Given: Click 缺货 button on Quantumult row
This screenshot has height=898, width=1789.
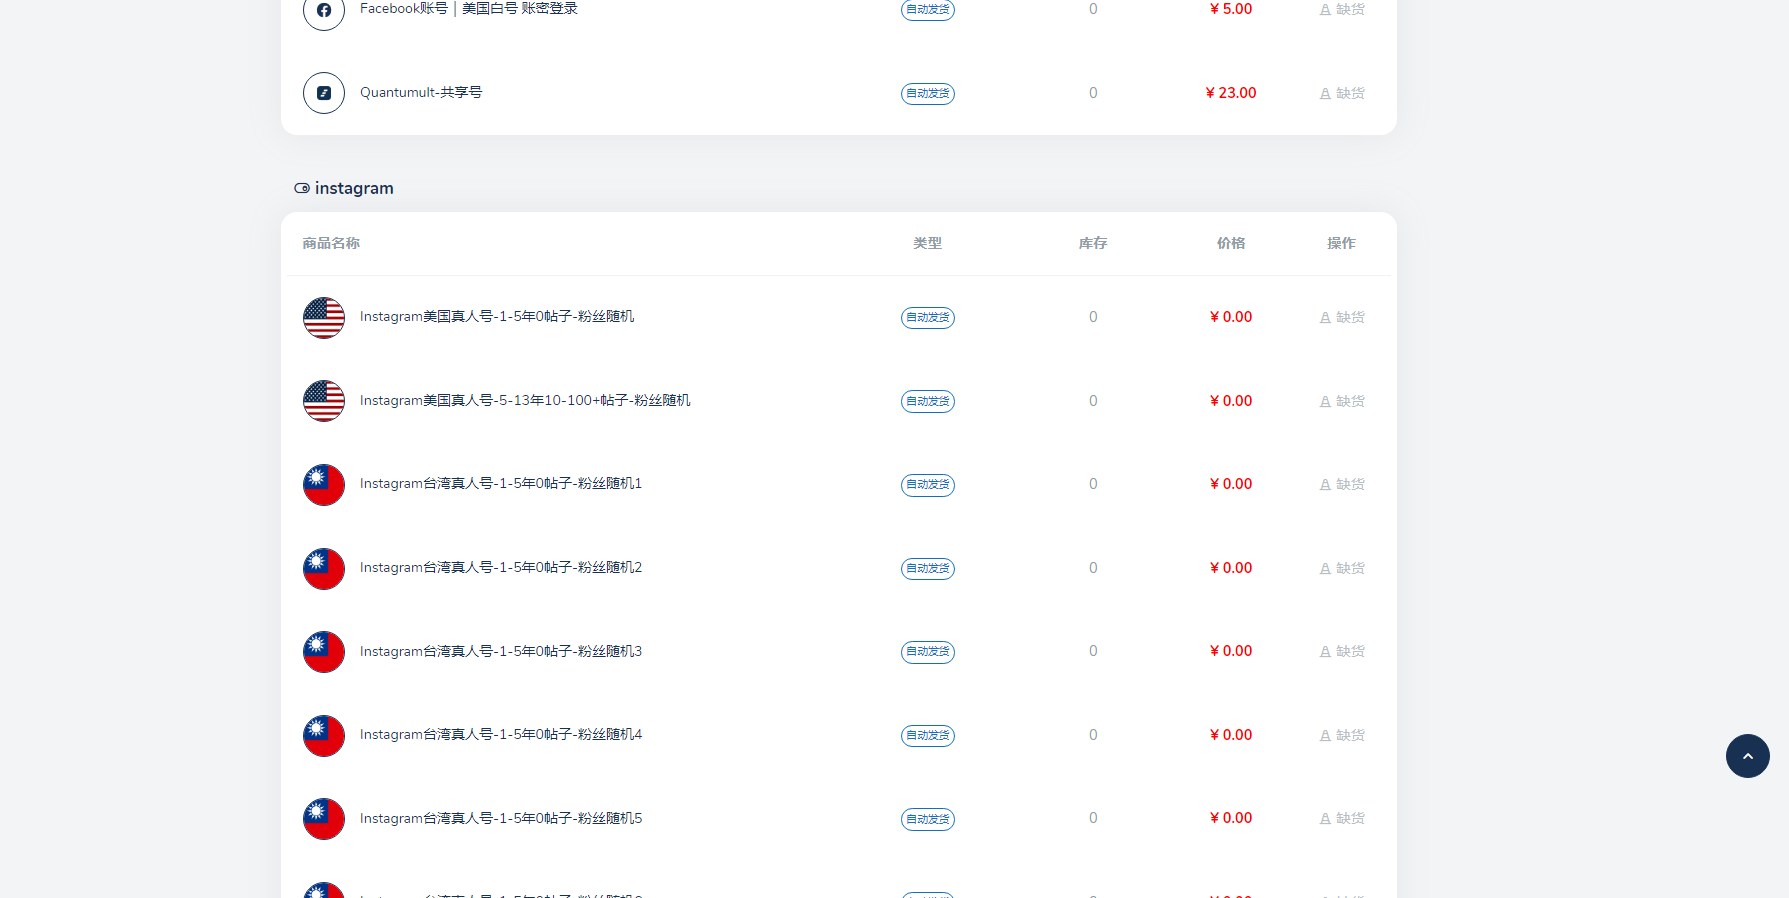Looking at the screenshot, I should point(1341,94).
